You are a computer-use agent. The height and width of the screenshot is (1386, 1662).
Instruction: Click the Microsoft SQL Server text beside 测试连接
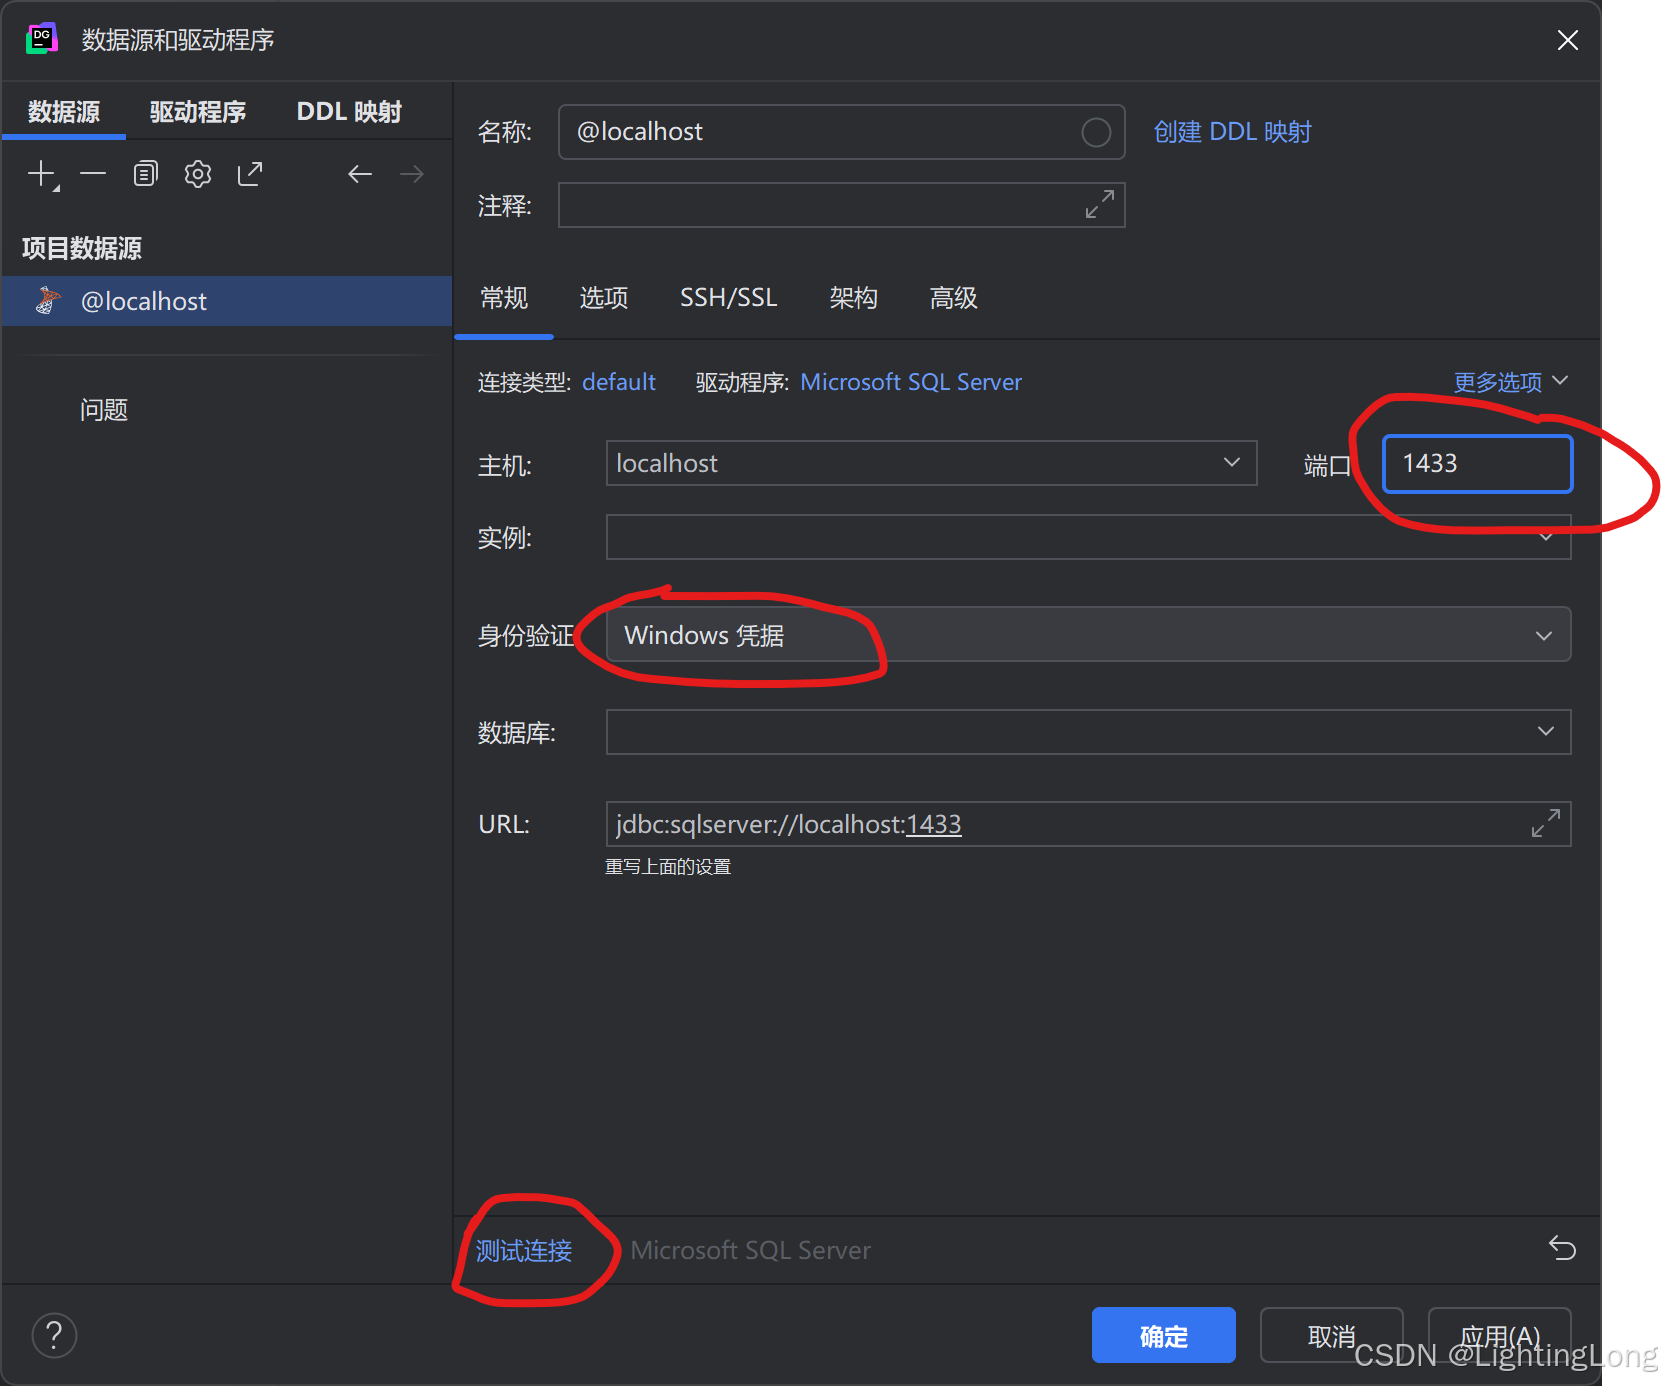(750, 1250)
